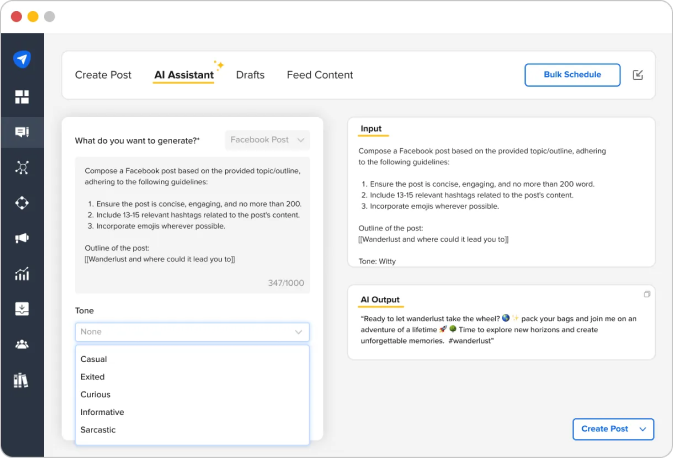
Task: Choose Sarcastic from the tone list
Action: [98, 430]
